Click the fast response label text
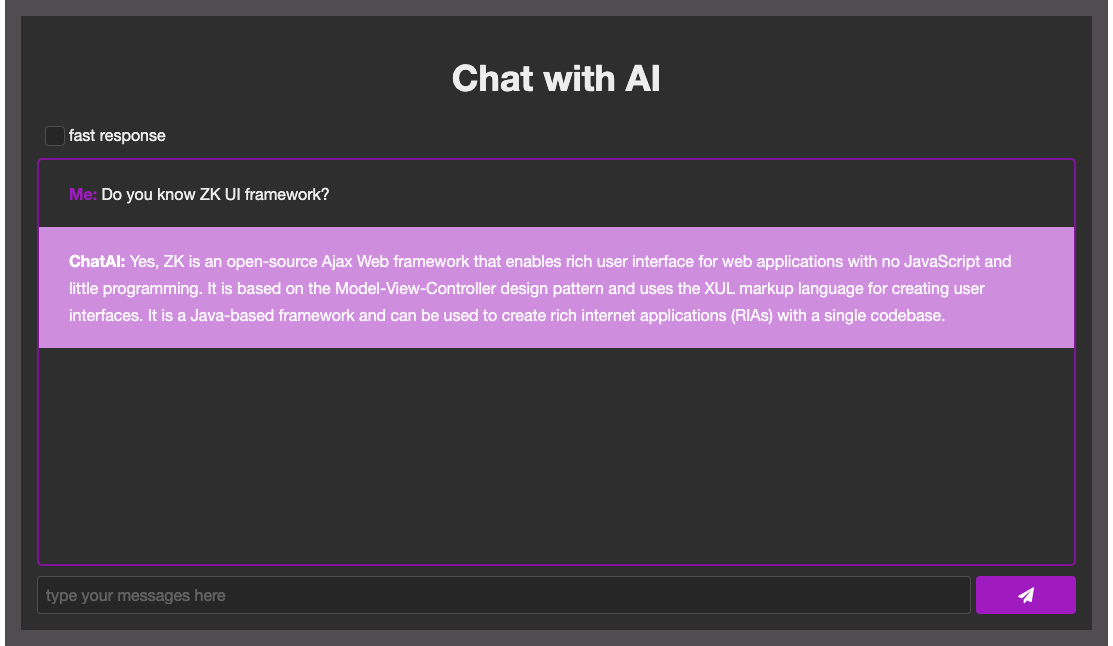This screenshot has height=646, width=1113. tap(116, 135)
